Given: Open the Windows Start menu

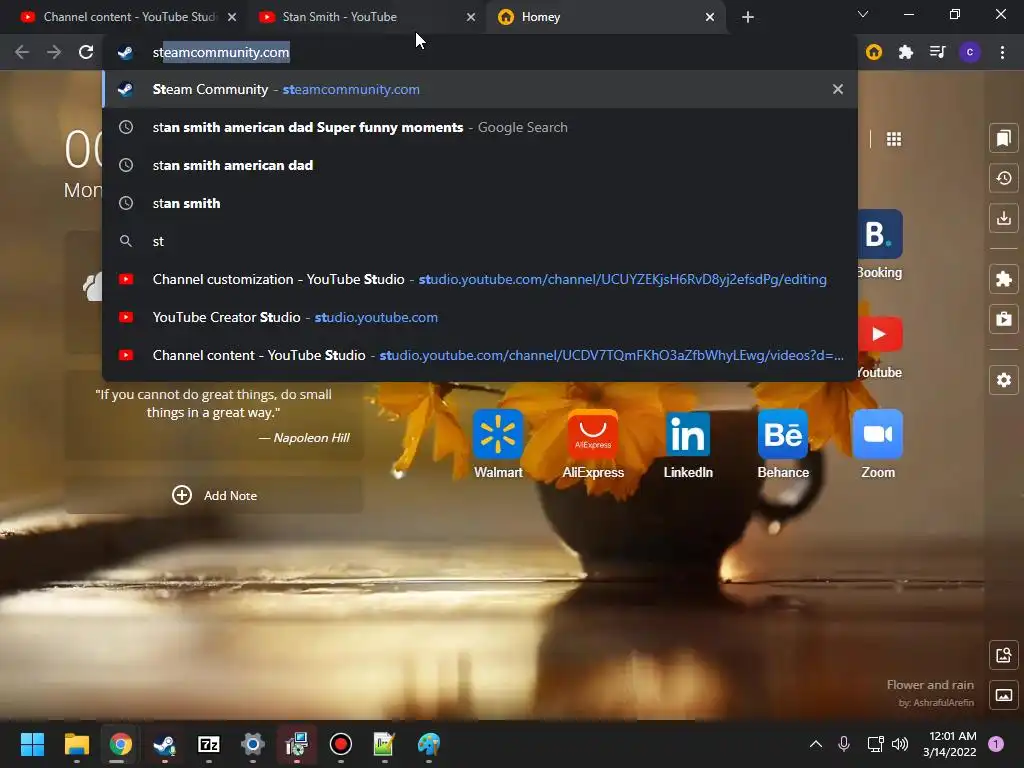Looking at the screenshot, I should point(32,744).
